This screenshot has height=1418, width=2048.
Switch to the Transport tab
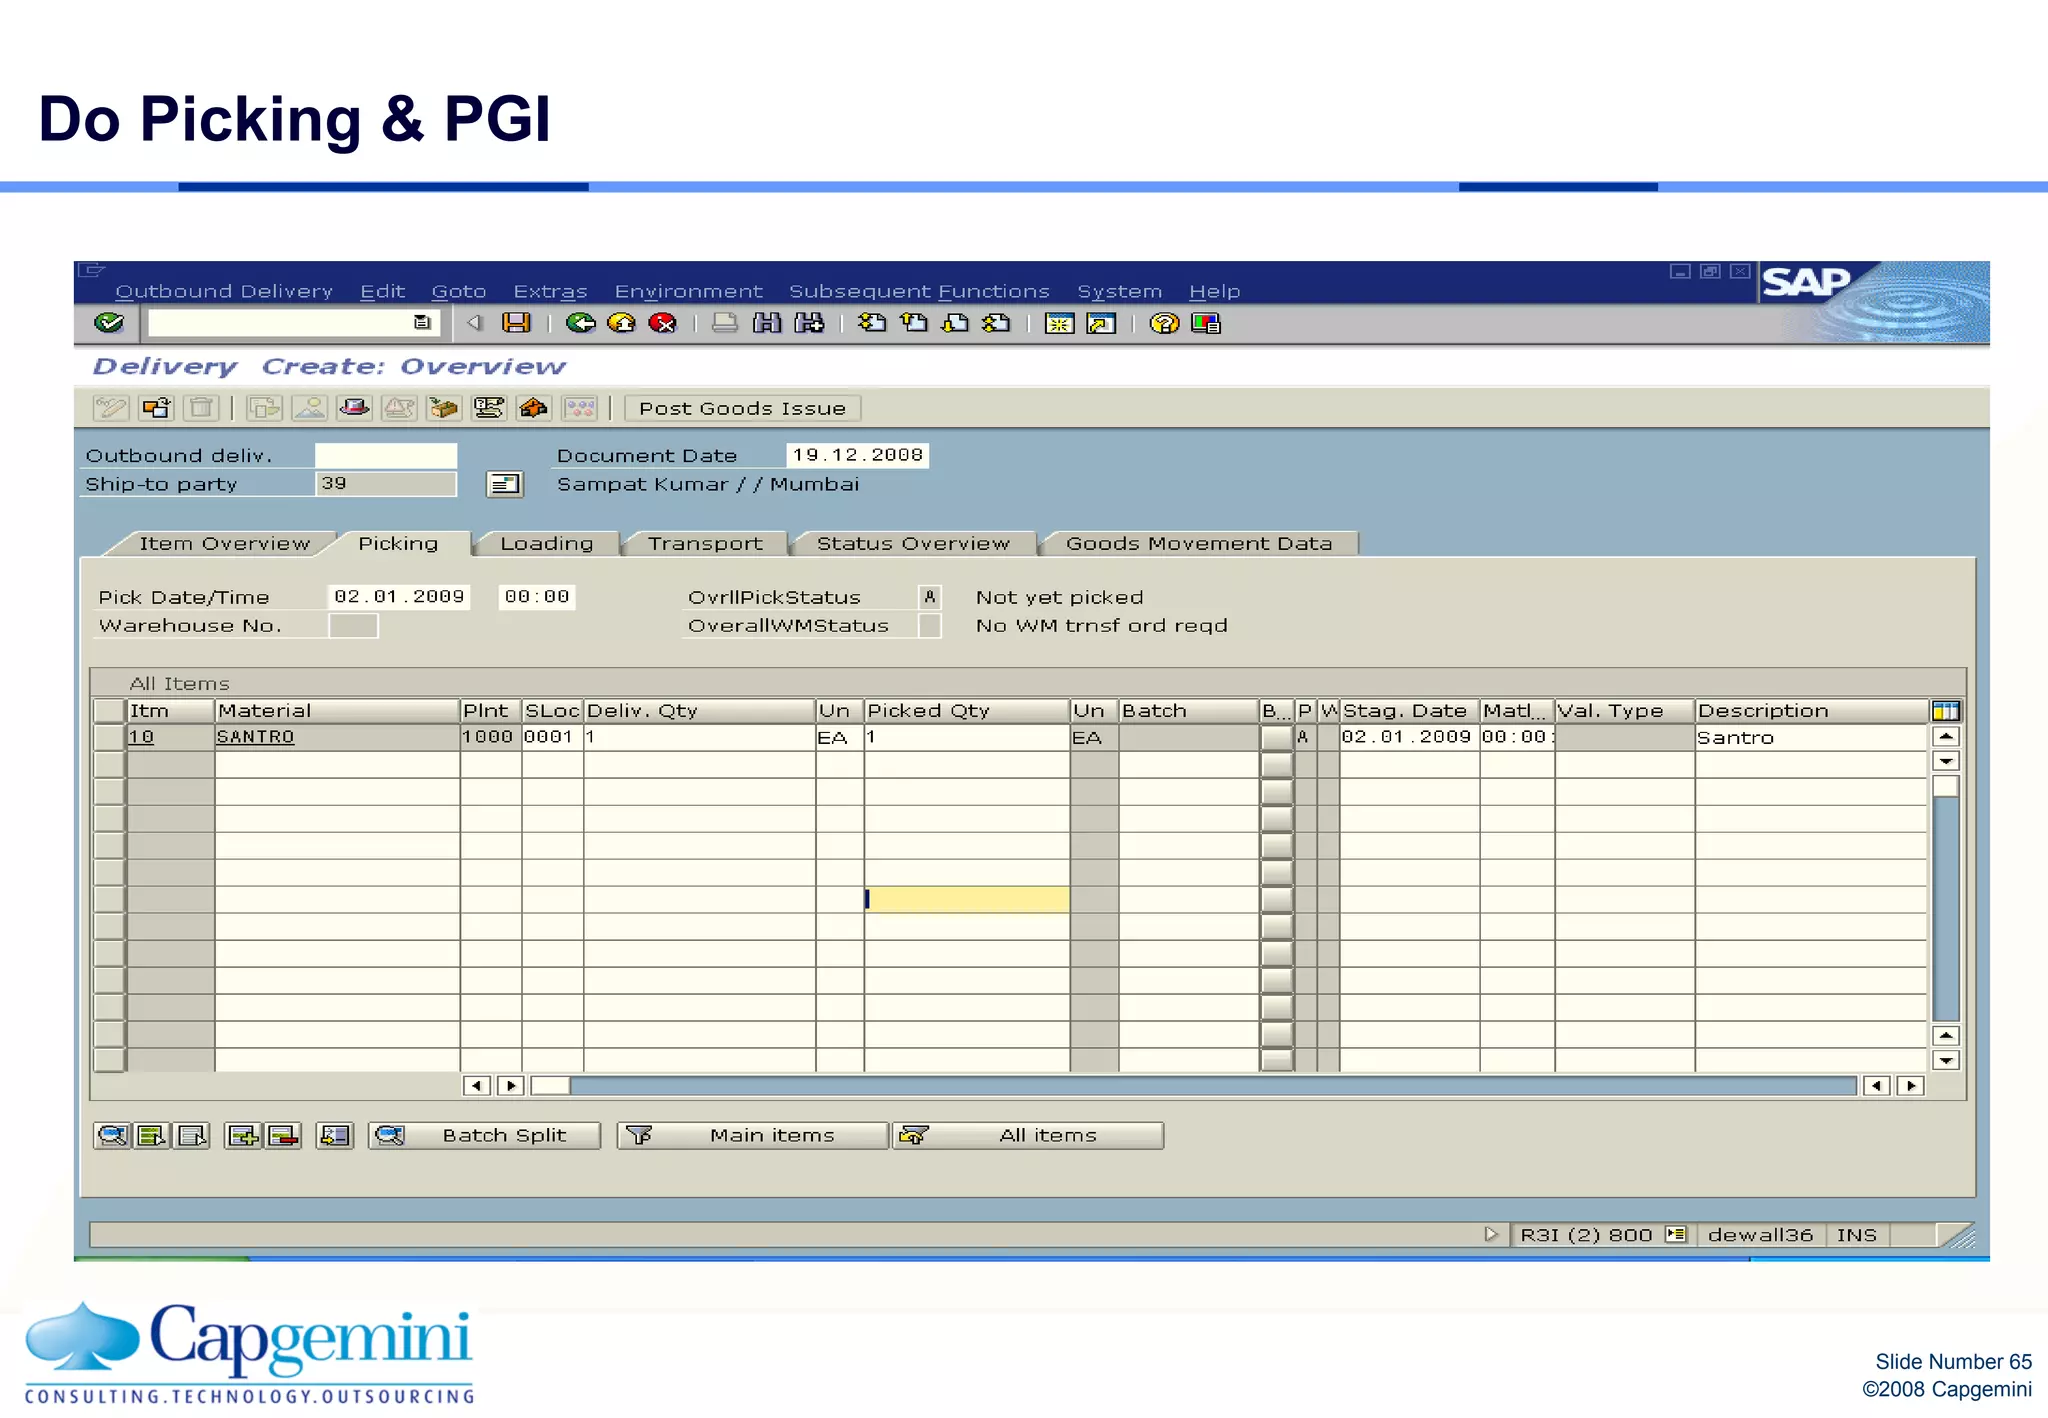click(x=705, y=543)
